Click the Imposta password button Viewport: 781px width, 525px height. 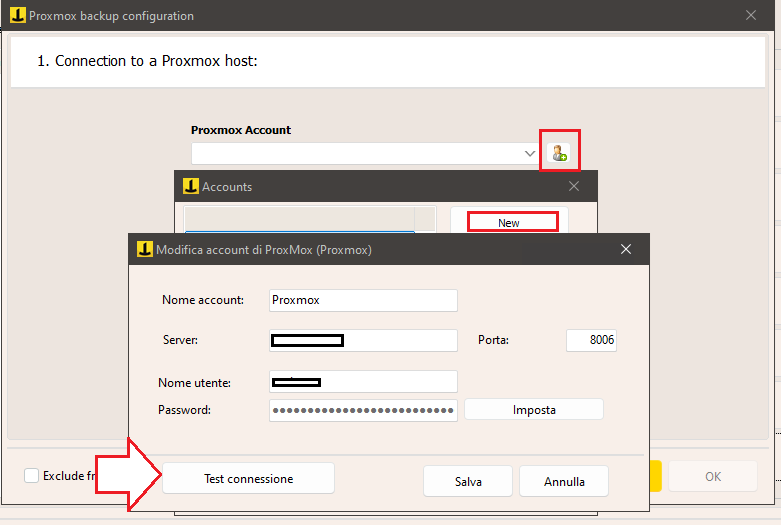(533, 410)
